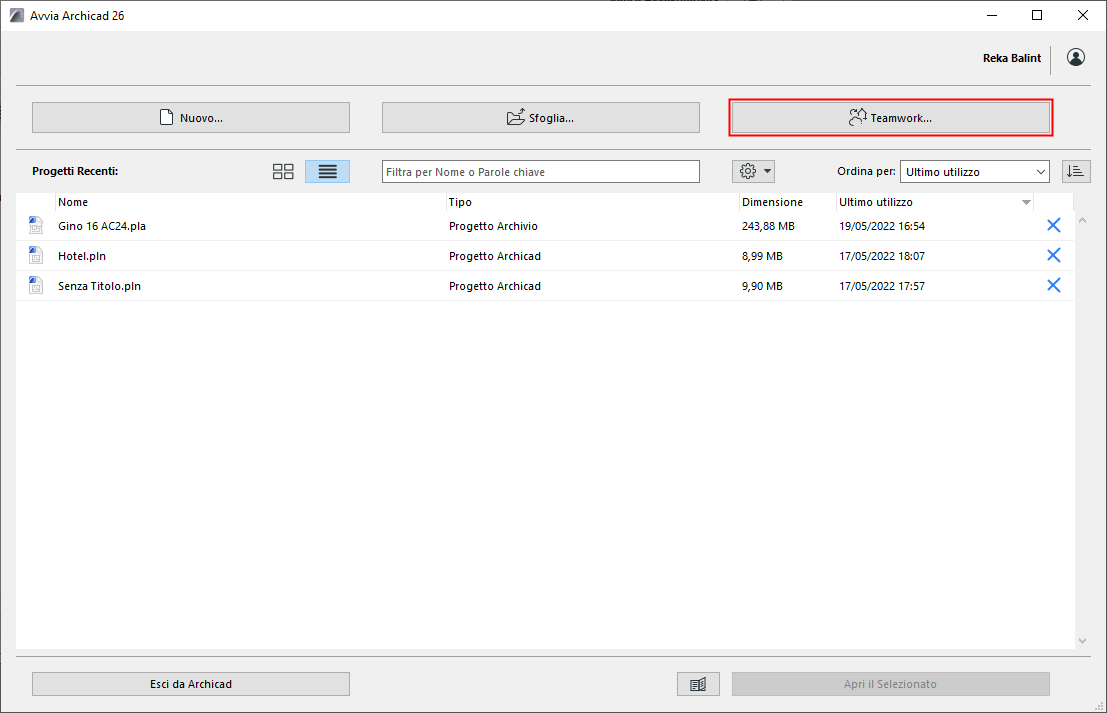Click the 17/05/2022 18:07 date cell
Viewport: 1107px width, 713px height.
coord(882,256)
